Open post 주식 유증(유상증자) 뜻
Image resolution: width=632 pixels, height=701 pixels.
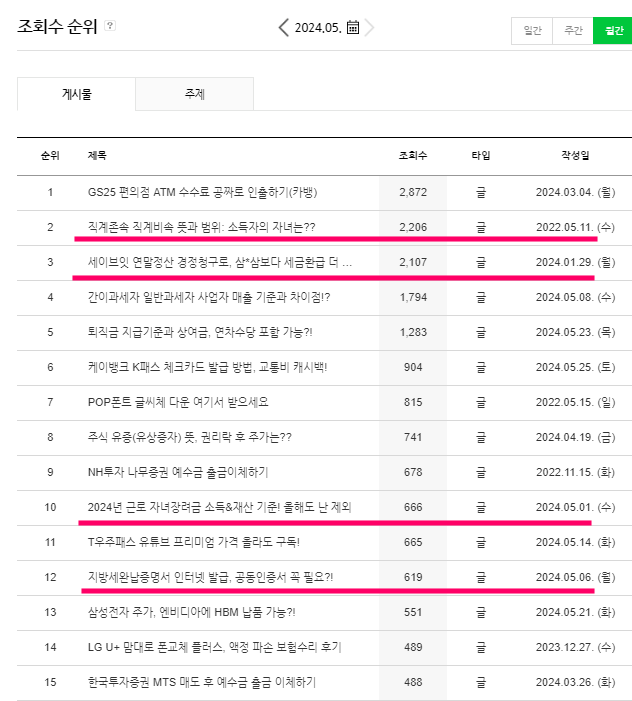click(190, 437)
